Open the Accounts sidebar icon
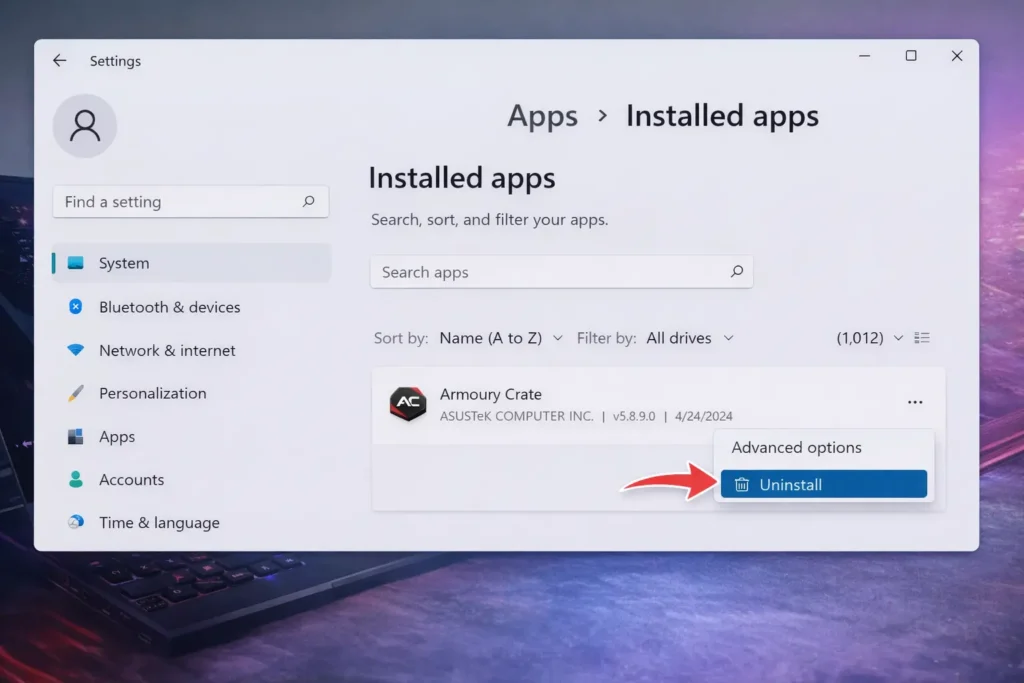 [x=78, y=480]
